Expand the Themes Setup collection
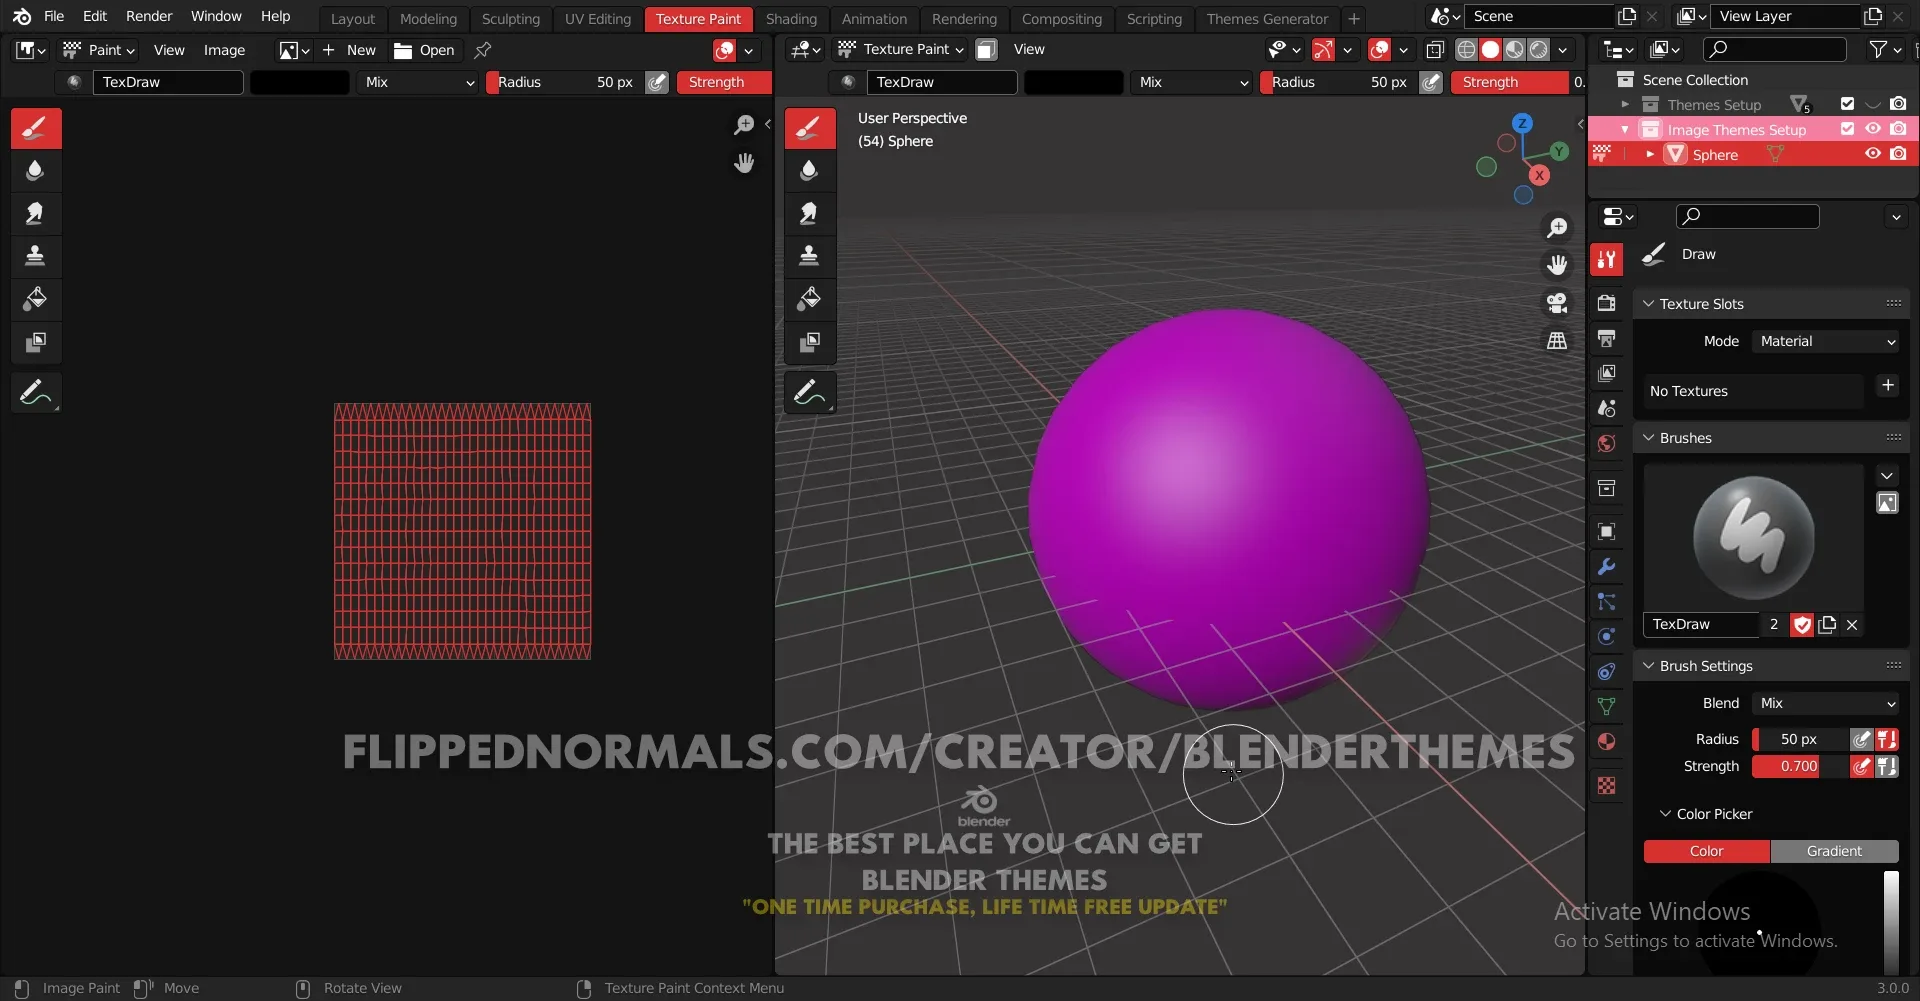Viewport: 1920px width, 1001px height. [1625, 104]
